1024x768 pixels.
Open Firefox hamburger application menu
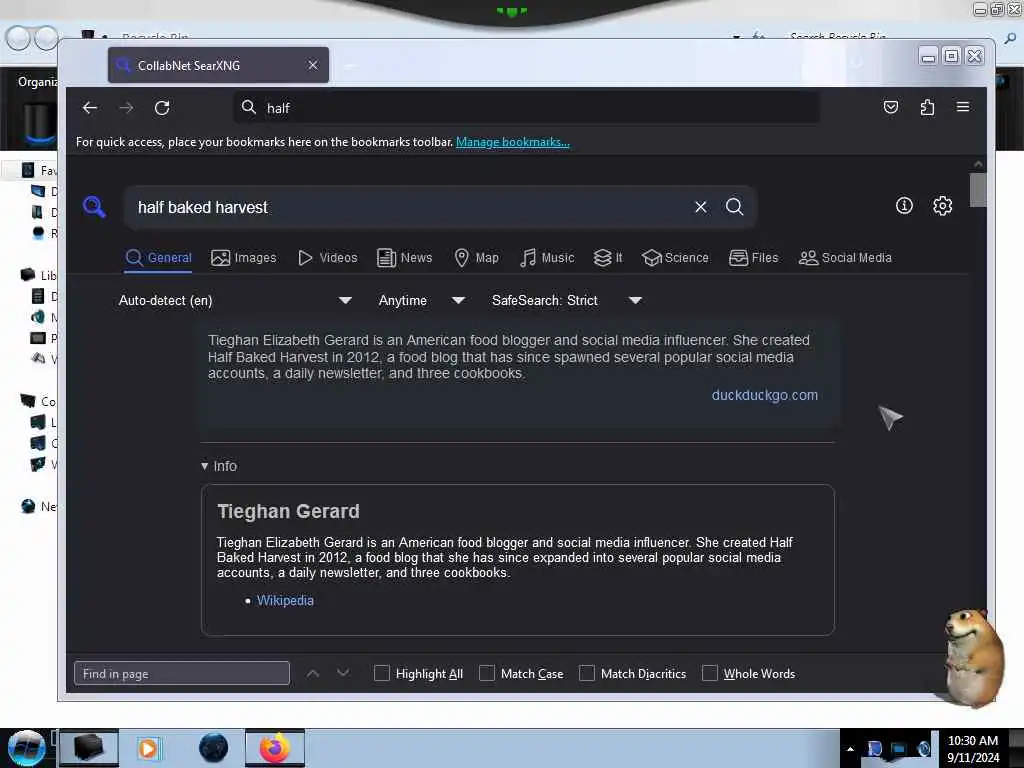pos(963,107)
